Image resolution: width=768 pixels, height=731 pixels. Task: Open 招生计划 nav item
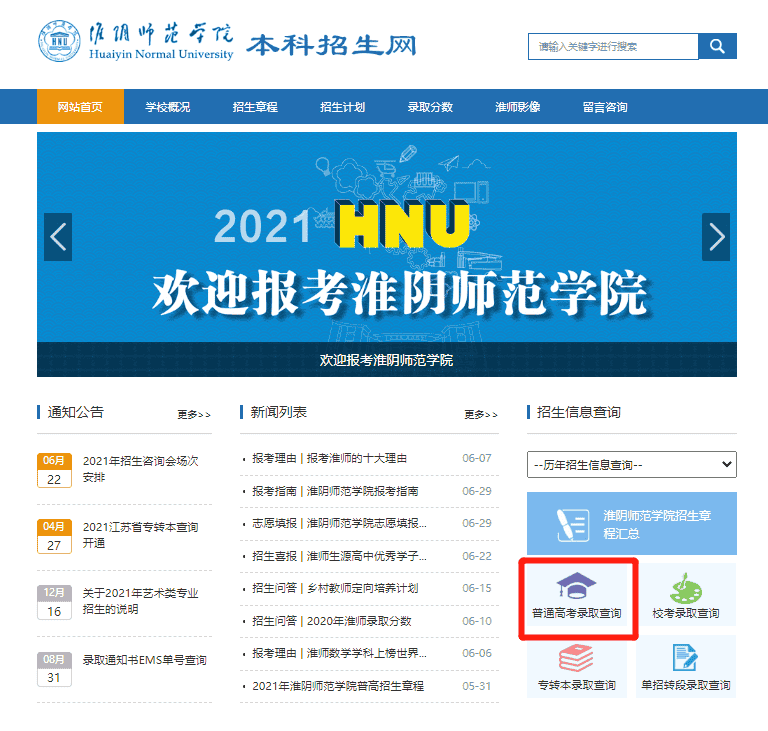click(342, 106)
